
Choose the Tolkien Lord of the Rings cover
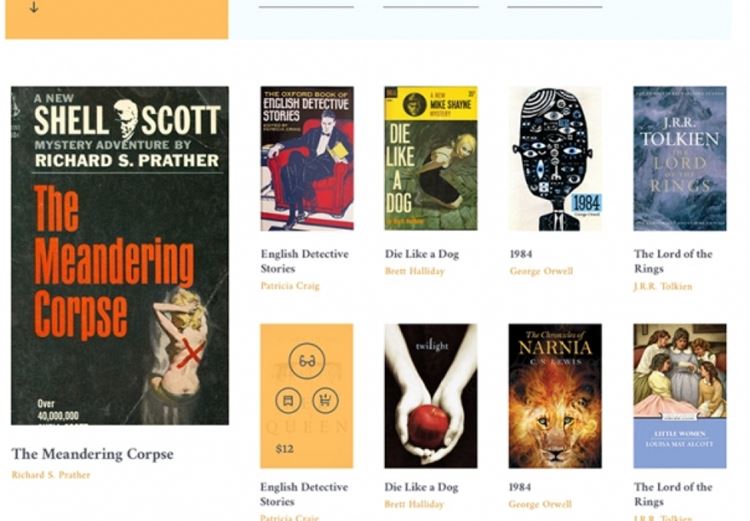pyautogui.click(x=680, y=158)
